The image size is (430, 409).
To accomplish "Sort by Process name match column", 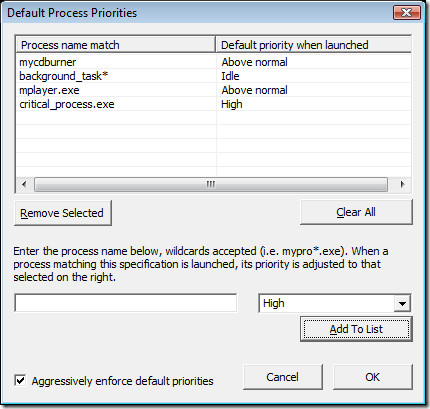I will 115,45.
